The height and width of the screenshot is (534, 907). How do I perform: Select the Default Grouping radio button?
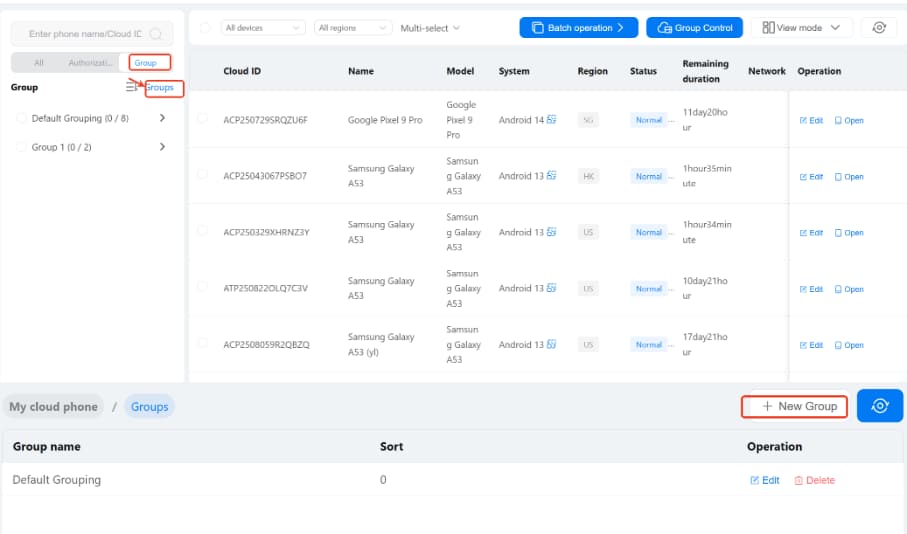coord(22,119)
